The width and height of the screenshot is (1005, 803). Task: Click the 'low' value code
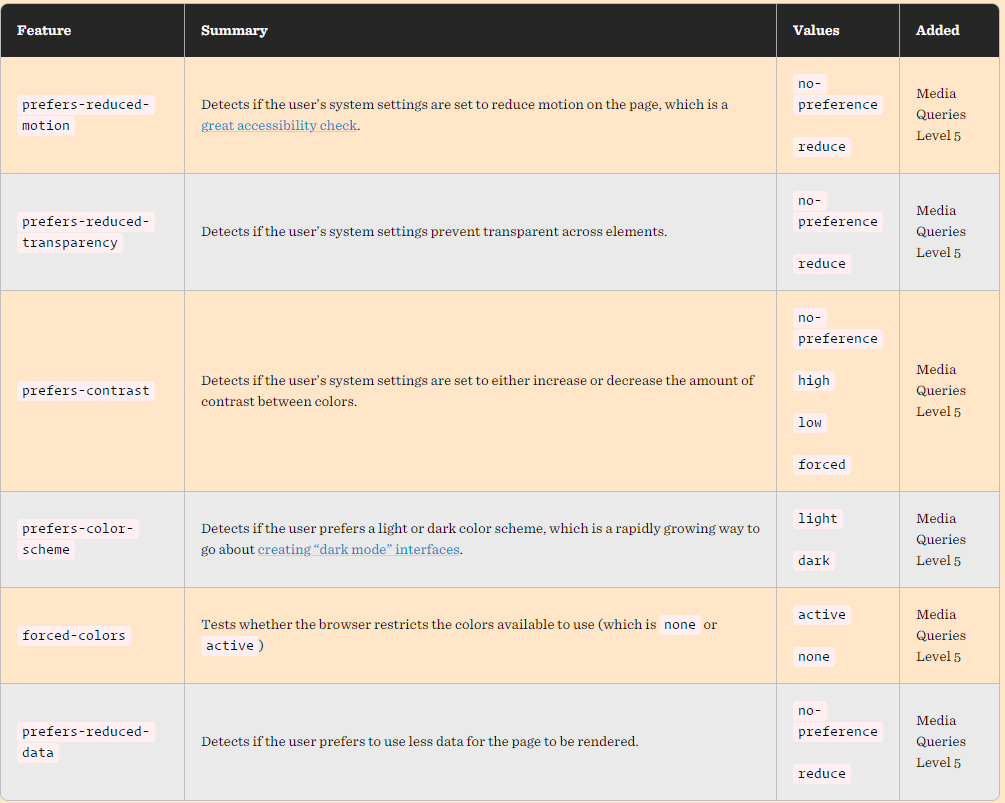click(x=810, y=423)
